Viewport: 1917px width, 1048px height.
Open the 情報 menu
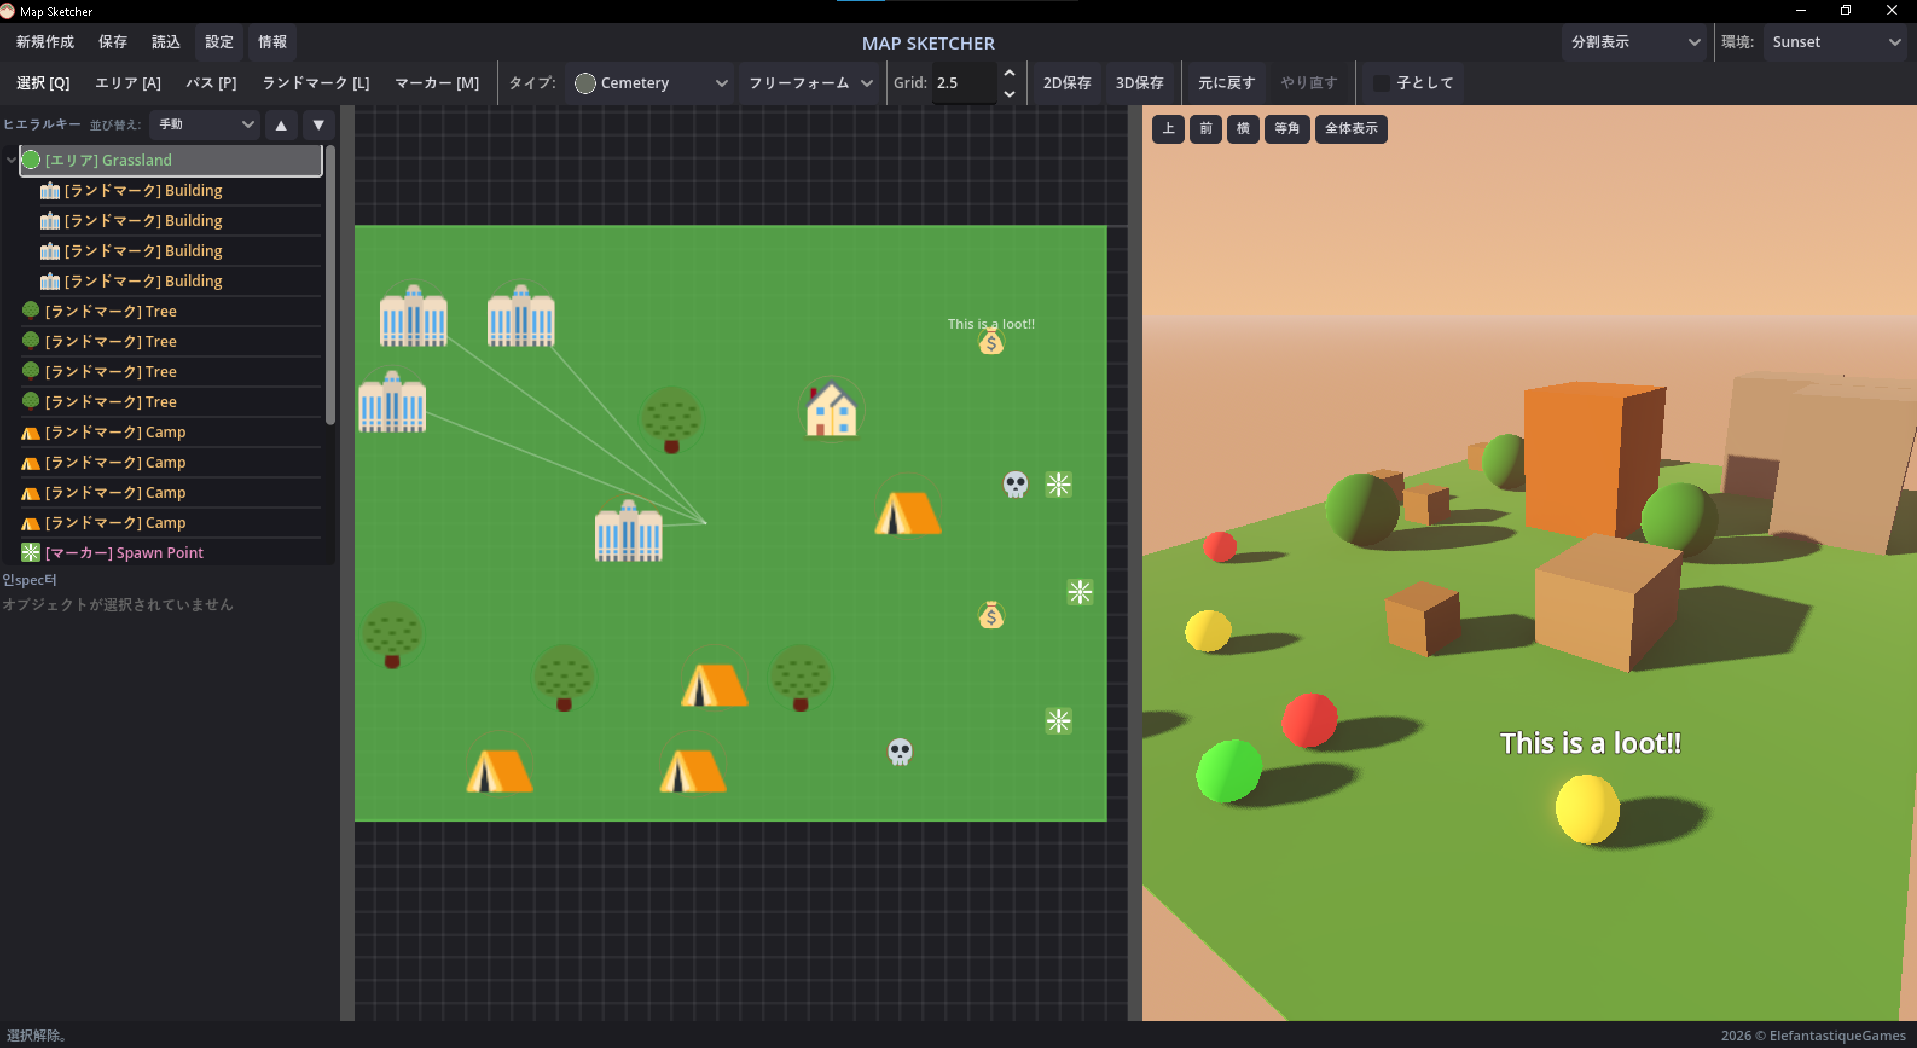[x=272, y=42]
